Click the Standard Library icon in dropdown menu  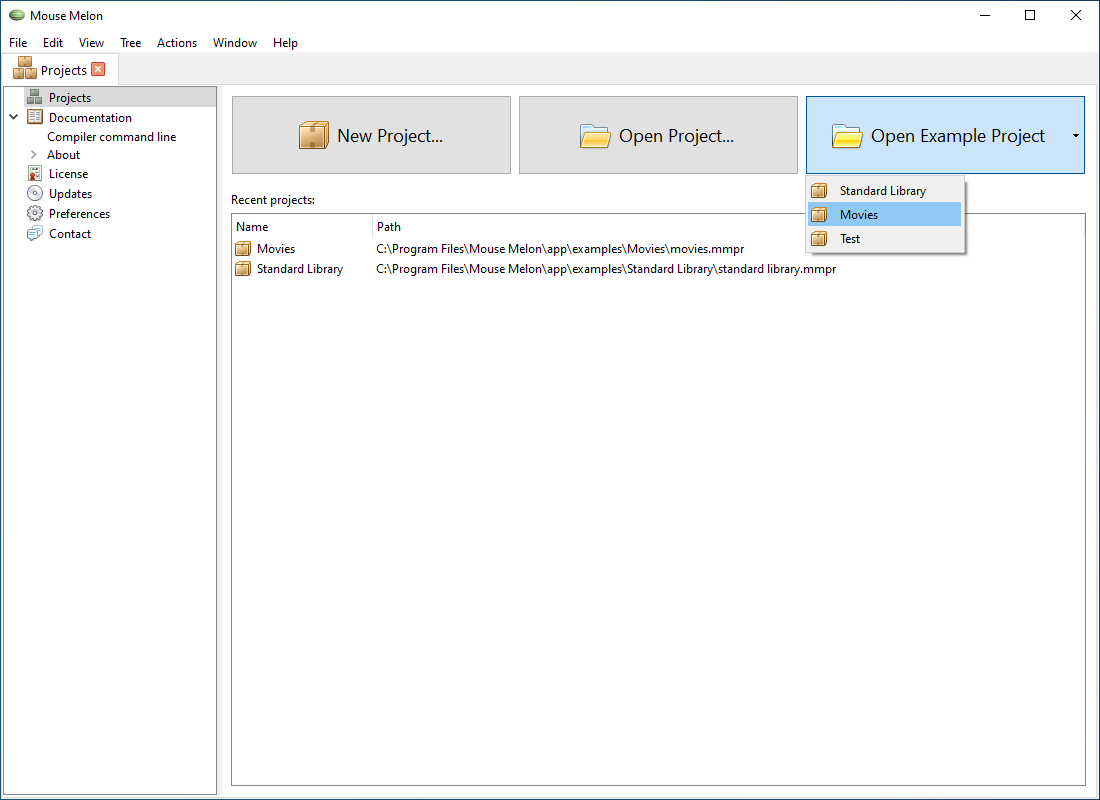(x=819, y=190)
